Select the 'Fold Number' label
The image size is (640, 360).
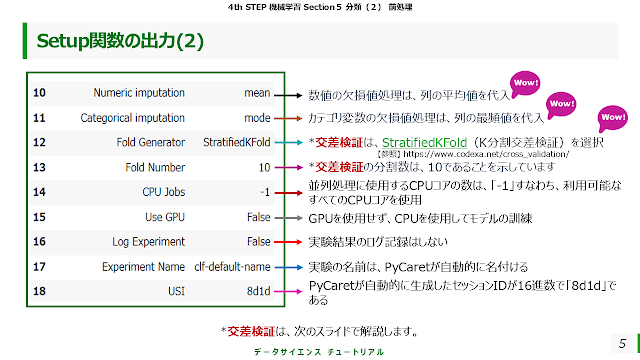pos(155,167)
